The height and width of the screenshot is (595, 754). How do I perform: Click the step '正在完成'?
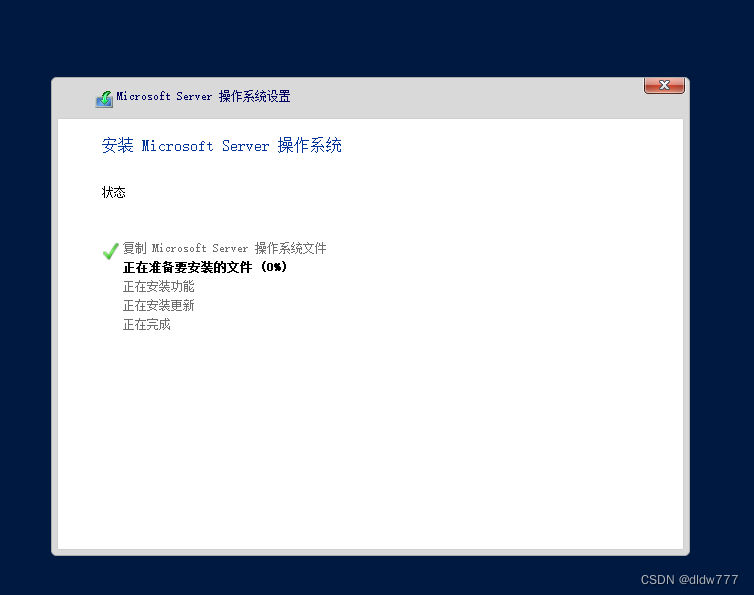[x=147, y=325]
